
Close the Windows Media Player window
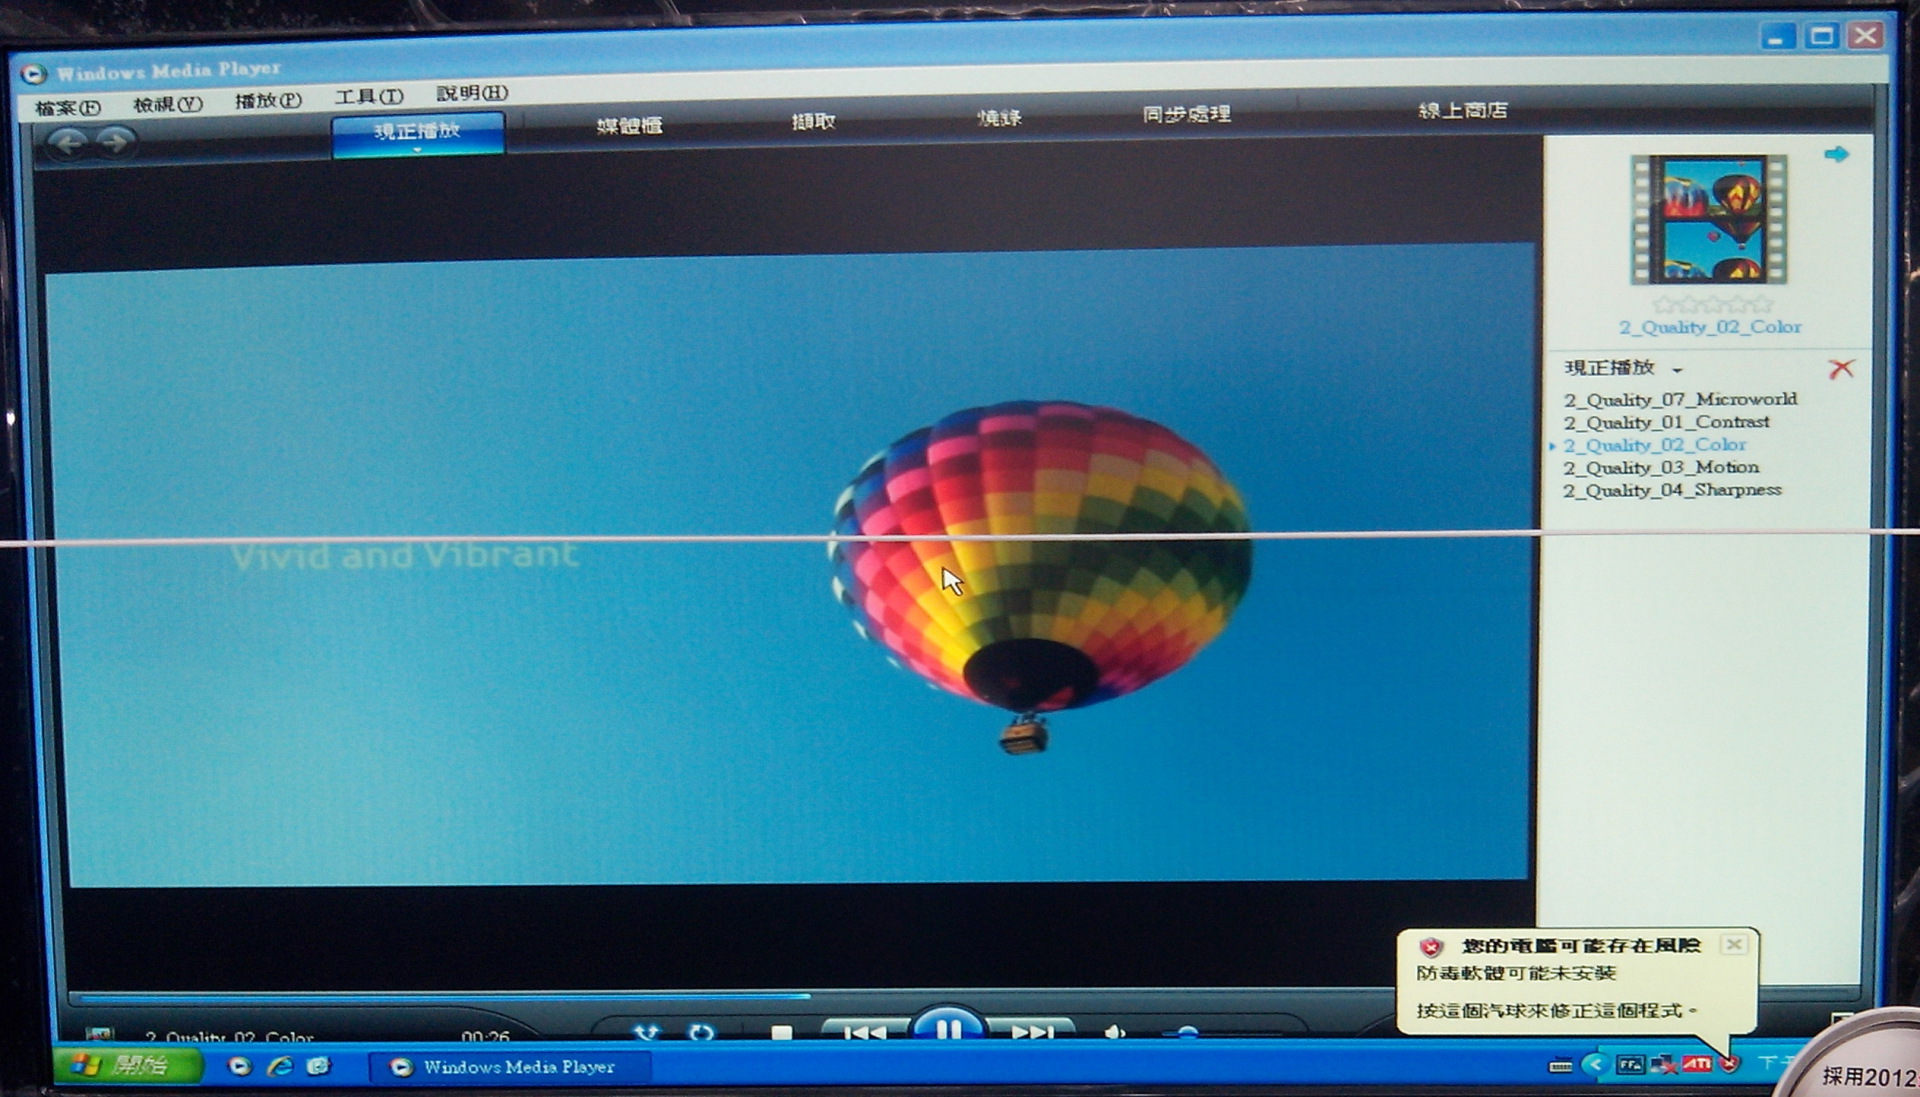pyautogui.click(x=1866, y=35)
